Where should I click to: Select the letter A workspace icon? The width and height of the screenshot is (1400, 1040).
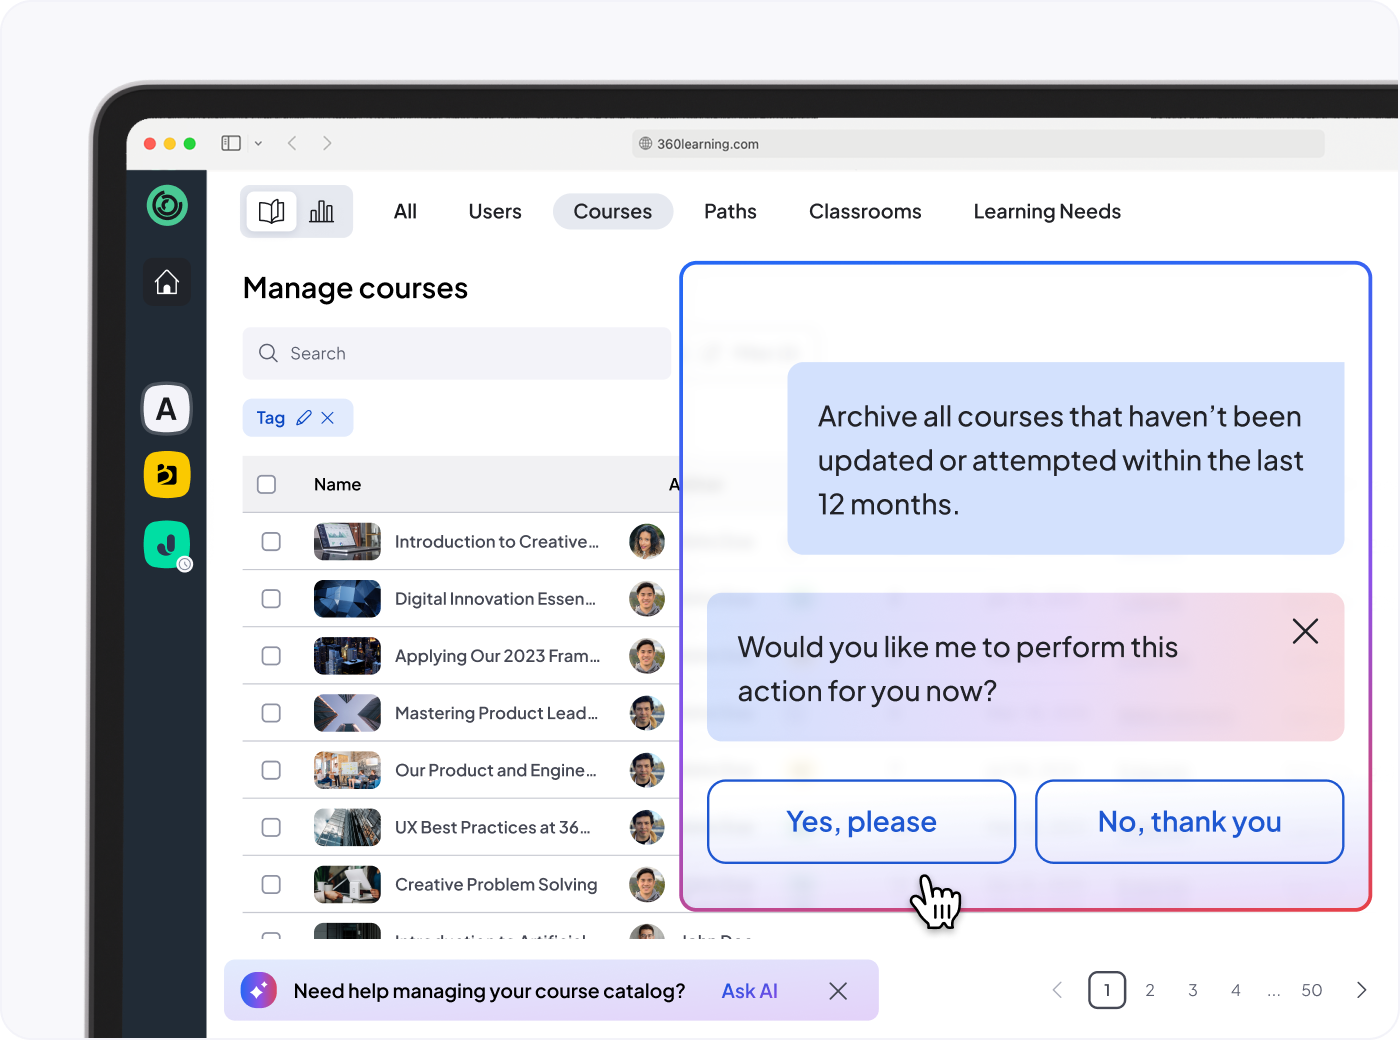[167, 409]
